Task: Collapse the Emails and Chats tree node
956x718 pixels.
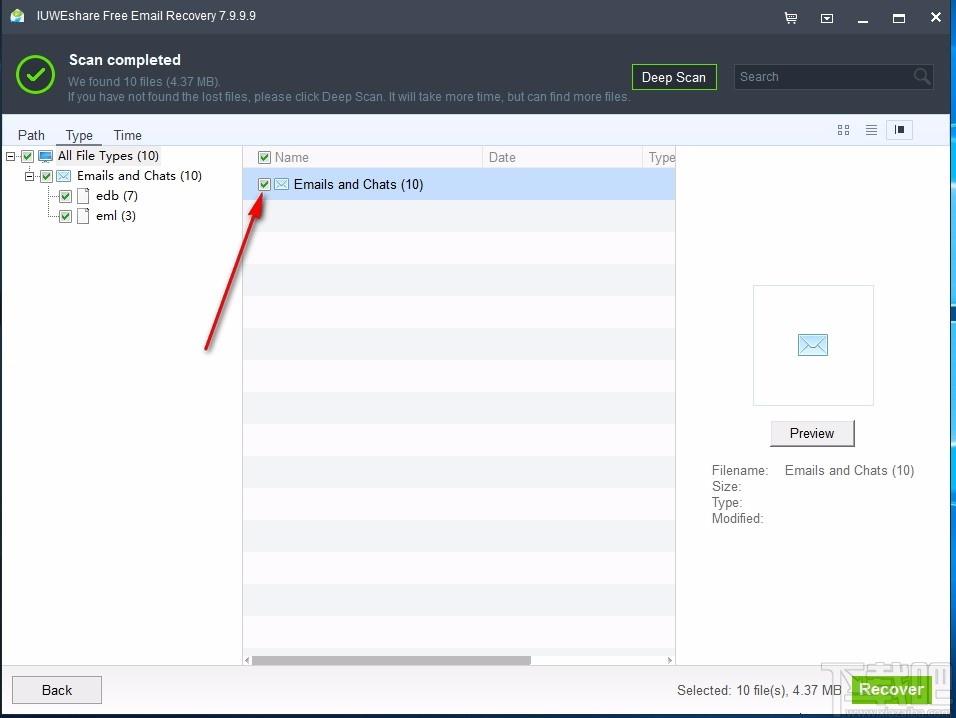Action: pos(29,177)
